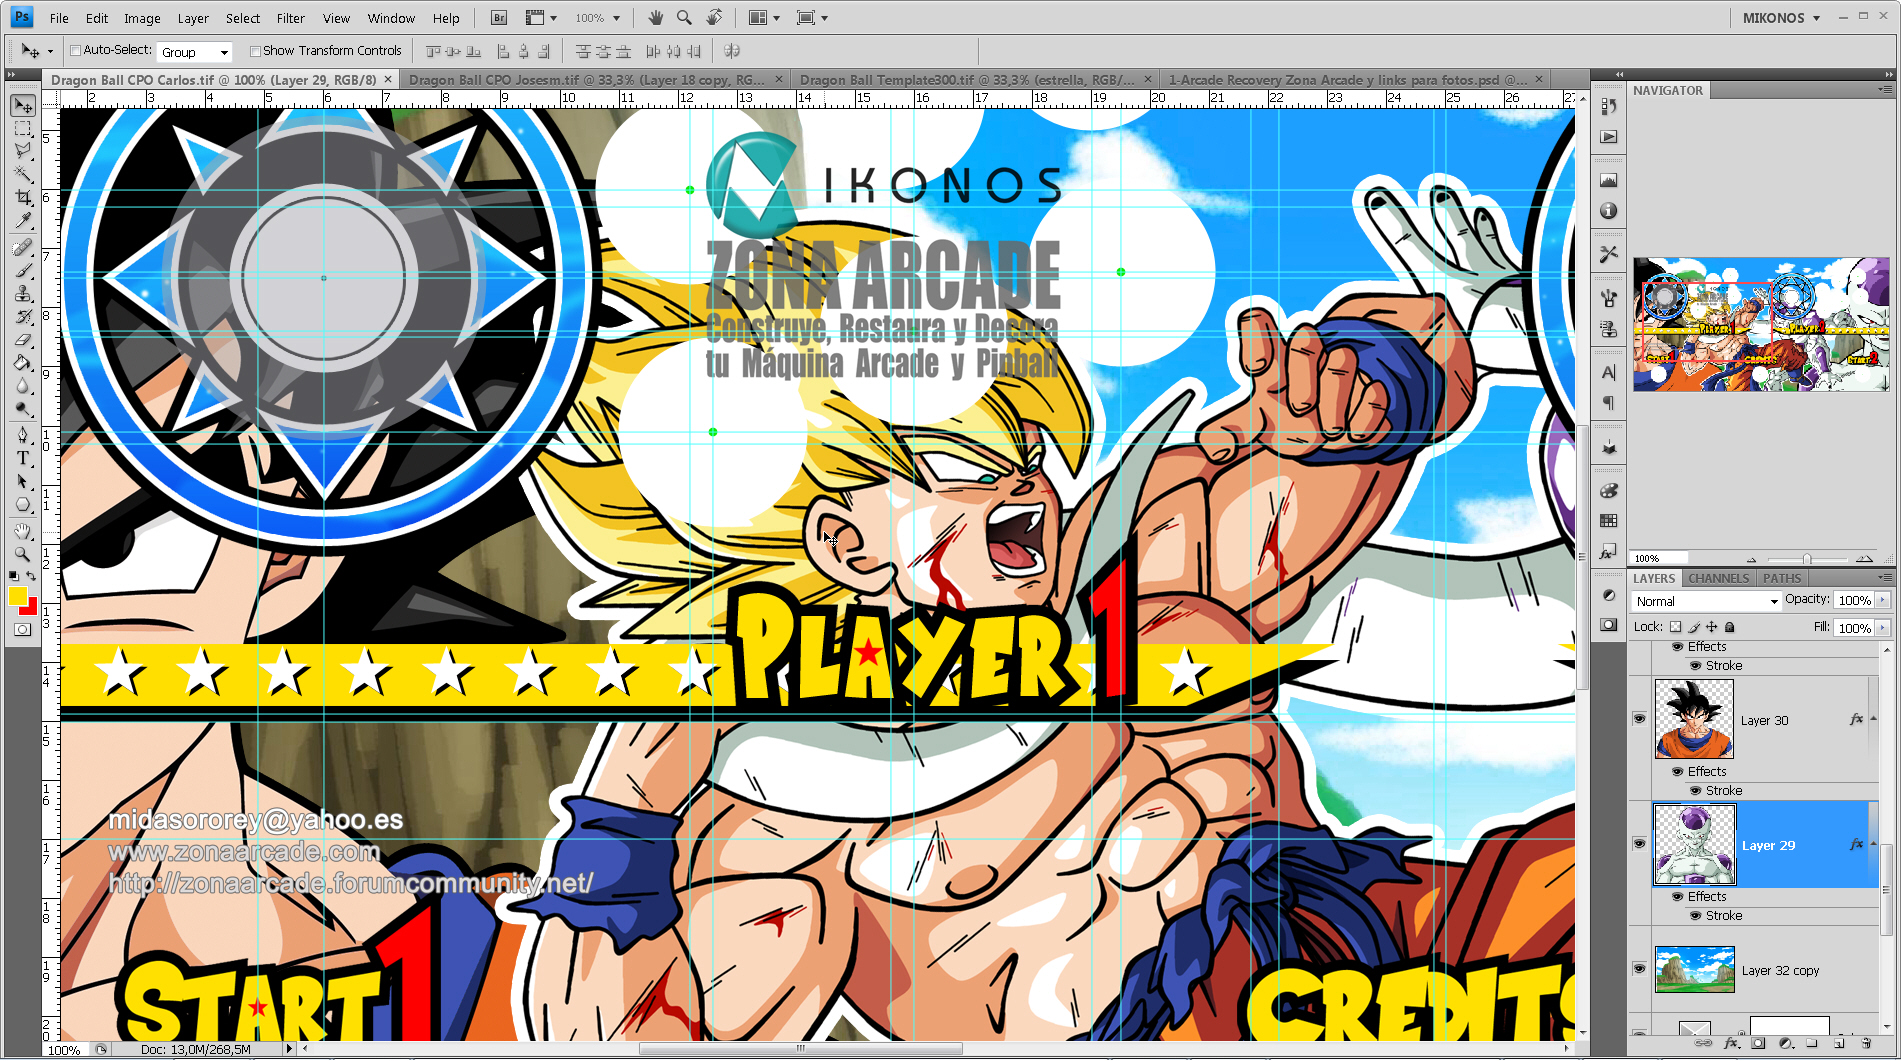Open the Filter menu
The height and width of the screenshot is (1061, 1901).
tap(290, 18)
